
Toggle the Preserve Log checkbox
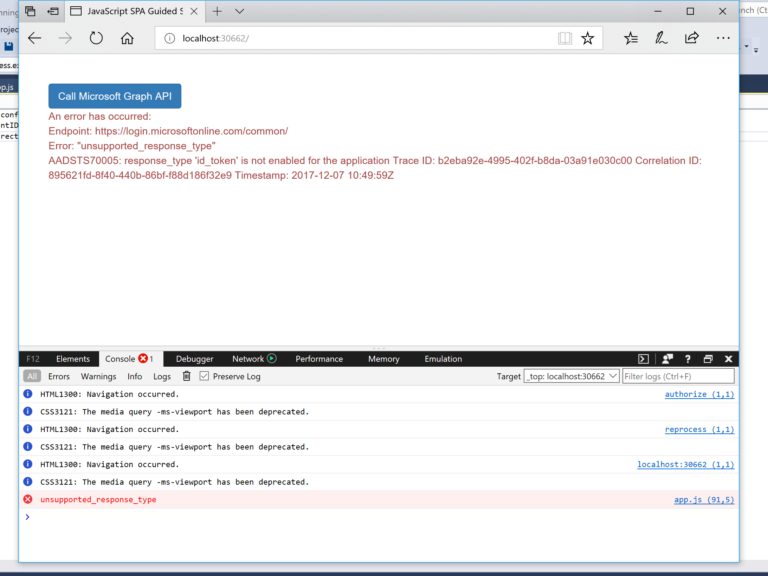coord(204,376)
